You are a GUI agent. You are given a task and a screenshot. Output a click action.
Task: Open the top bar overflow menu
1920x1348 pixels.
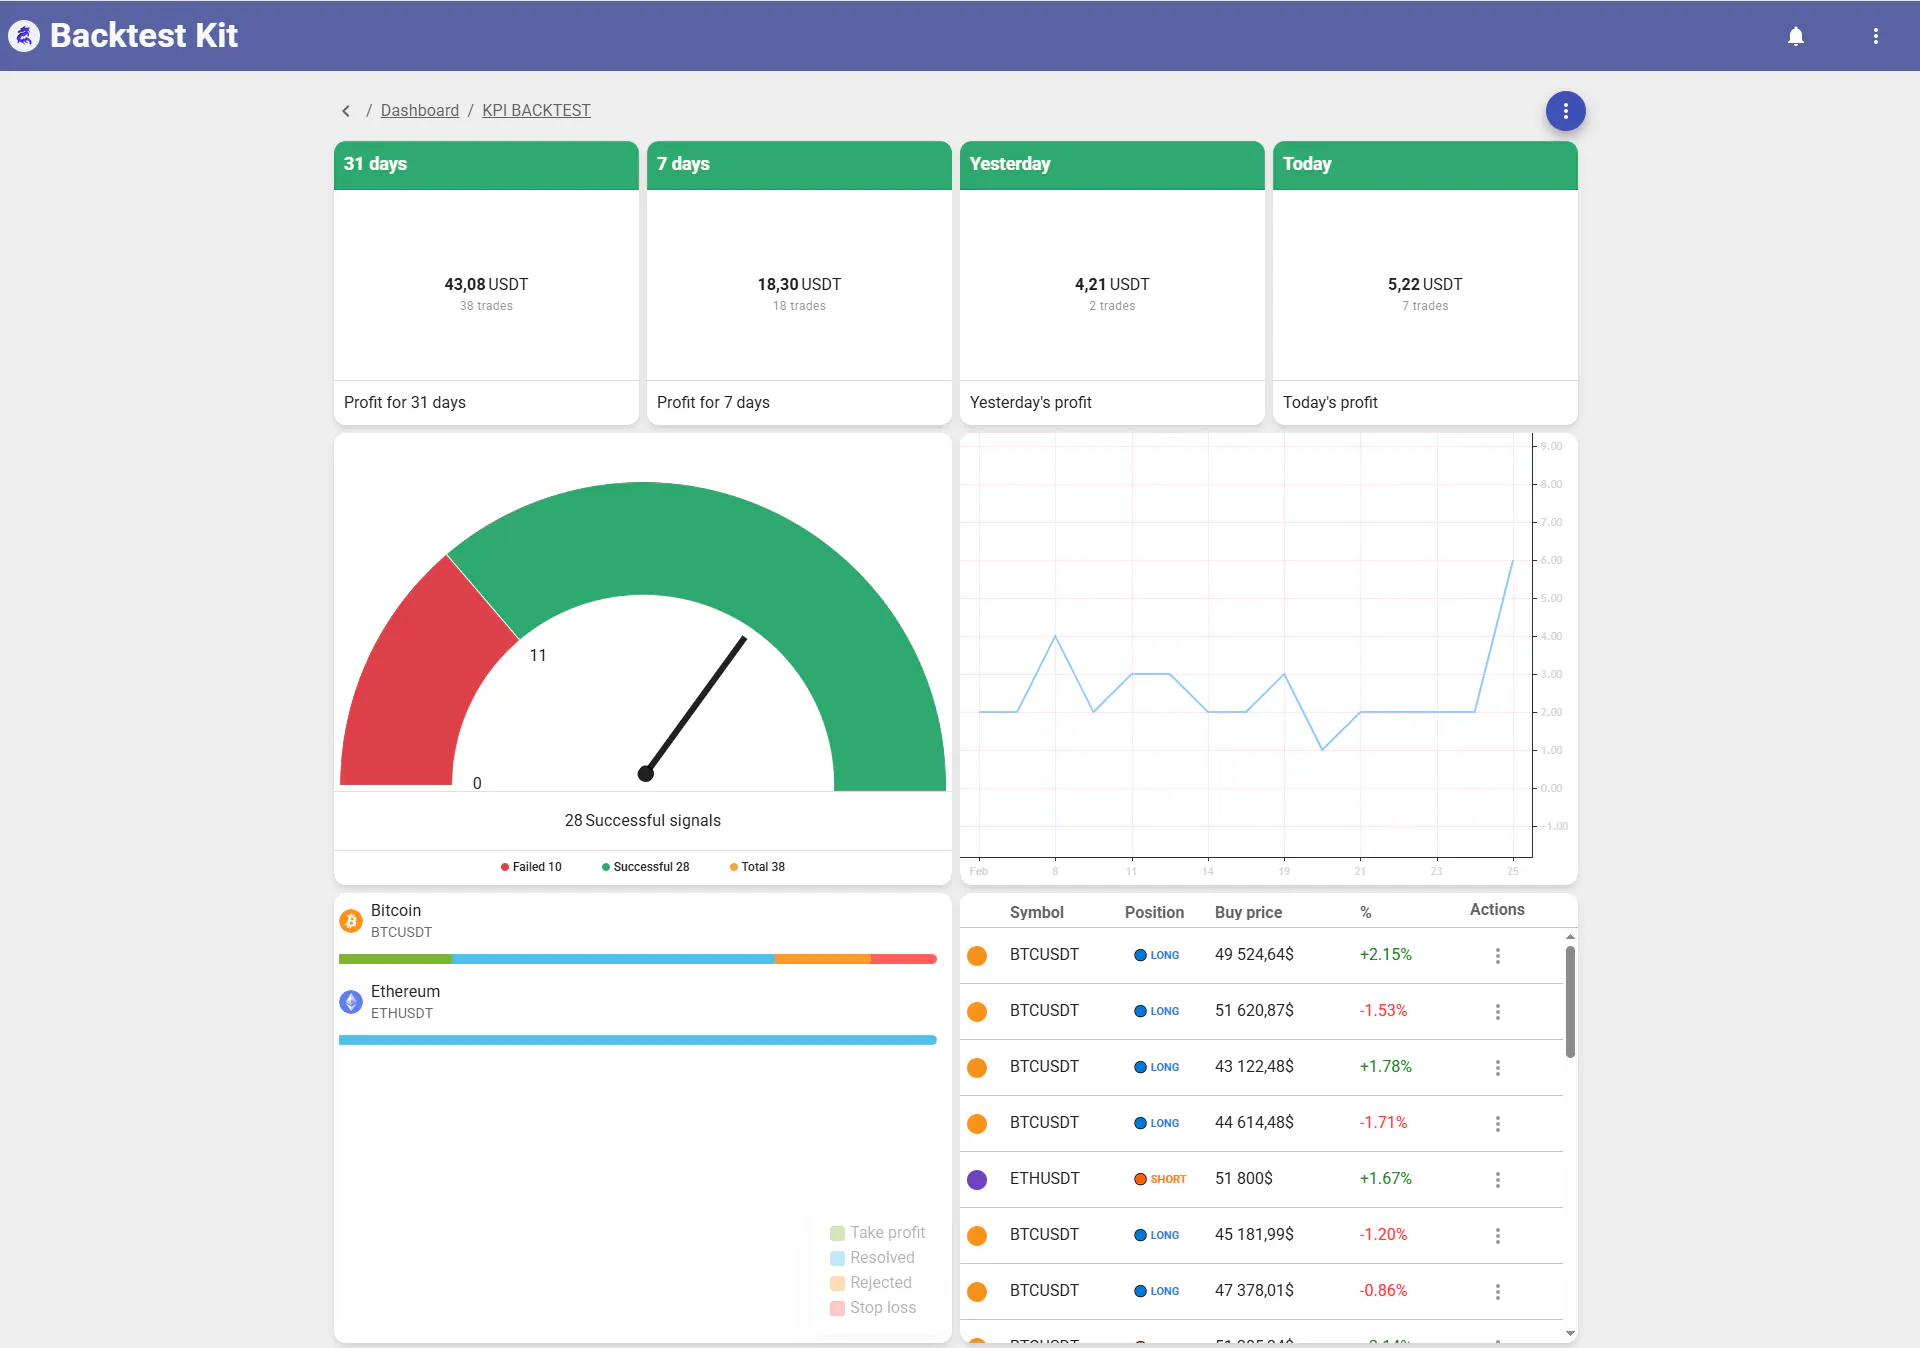tap(1875, 36)
